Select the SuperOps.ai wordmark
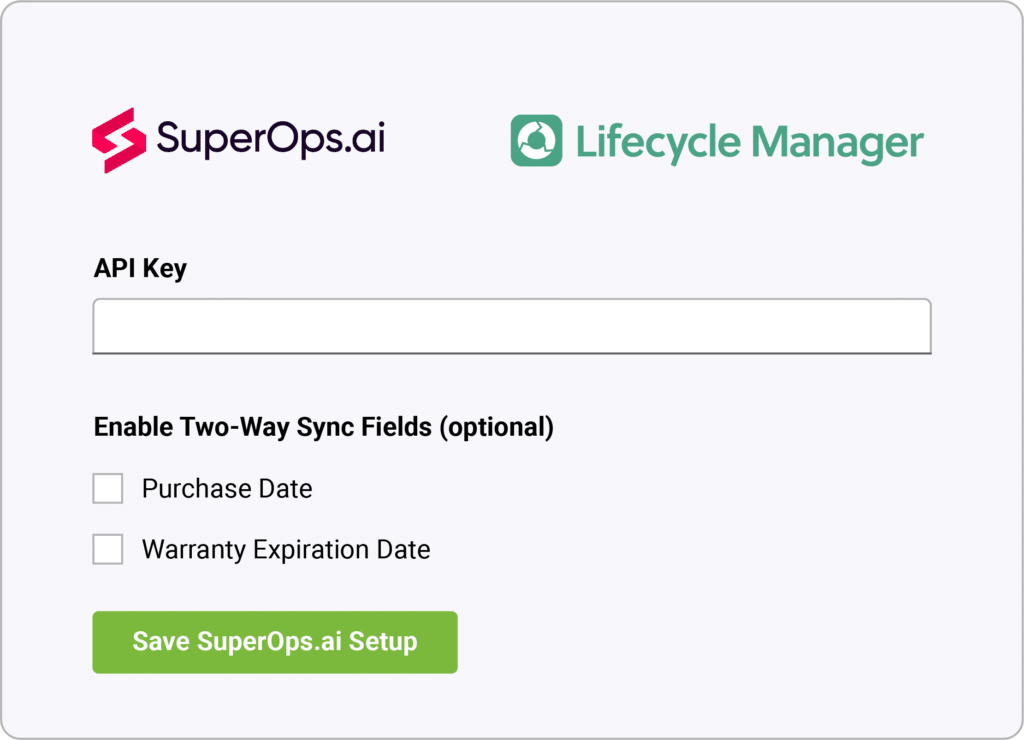Viewport: 1024px width, 740px height. point(270,140)
